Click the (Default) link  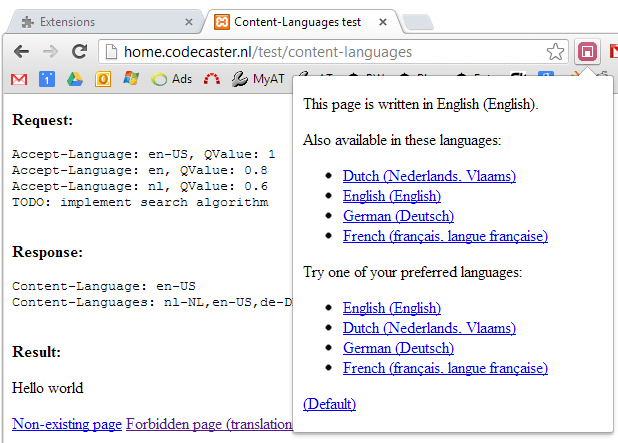[x=329, y=404]
